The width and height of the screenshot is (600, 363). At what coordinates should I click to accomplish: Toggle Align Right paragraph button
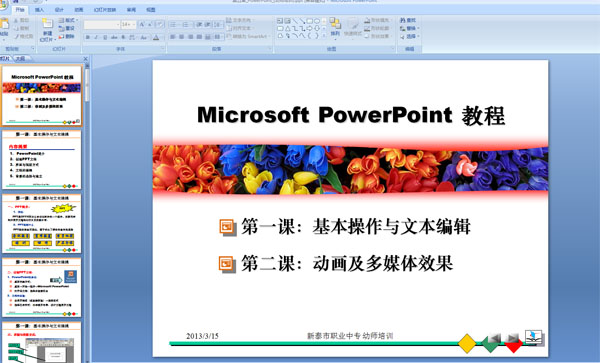pyautogui.click(x=191, y=37)
